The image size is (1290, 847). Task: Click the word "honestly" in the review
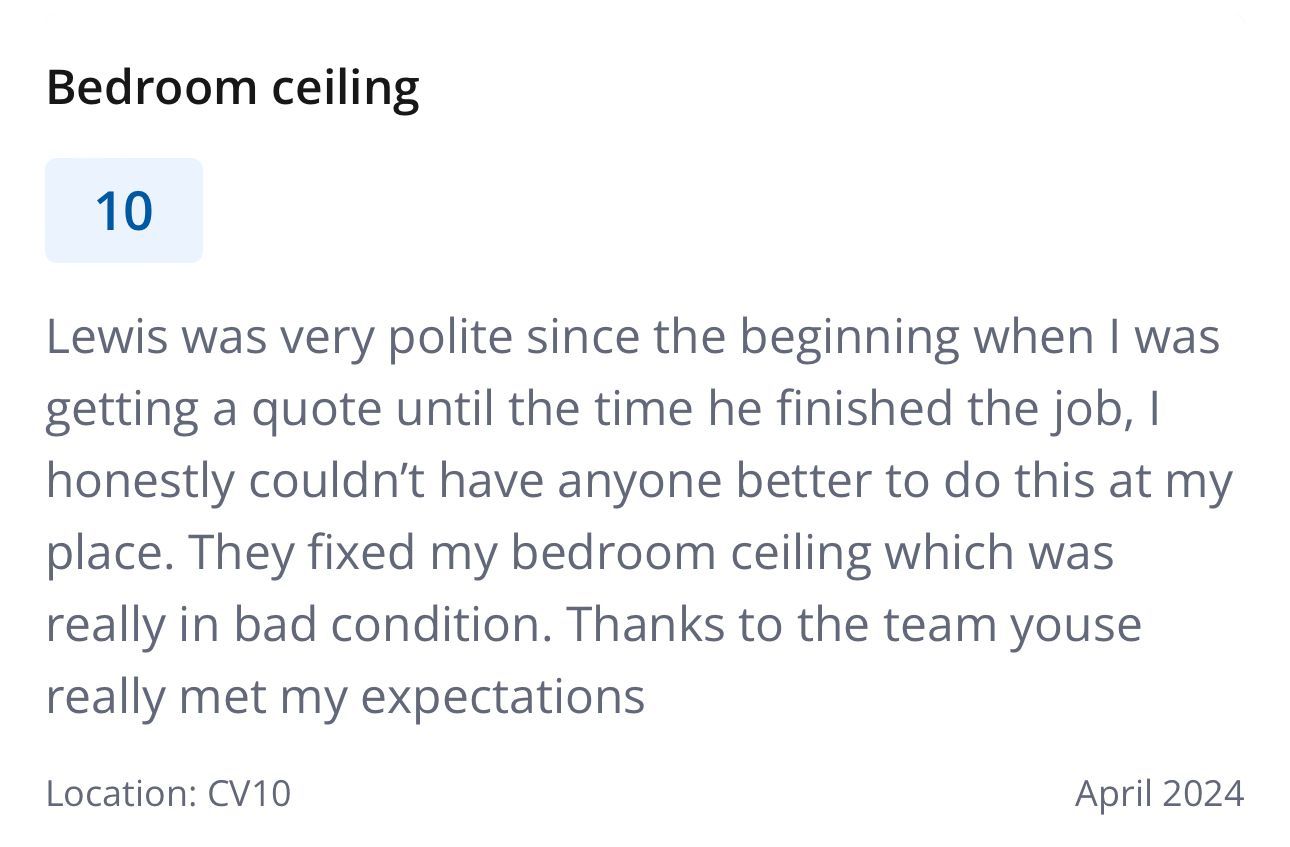click(139, 481)
